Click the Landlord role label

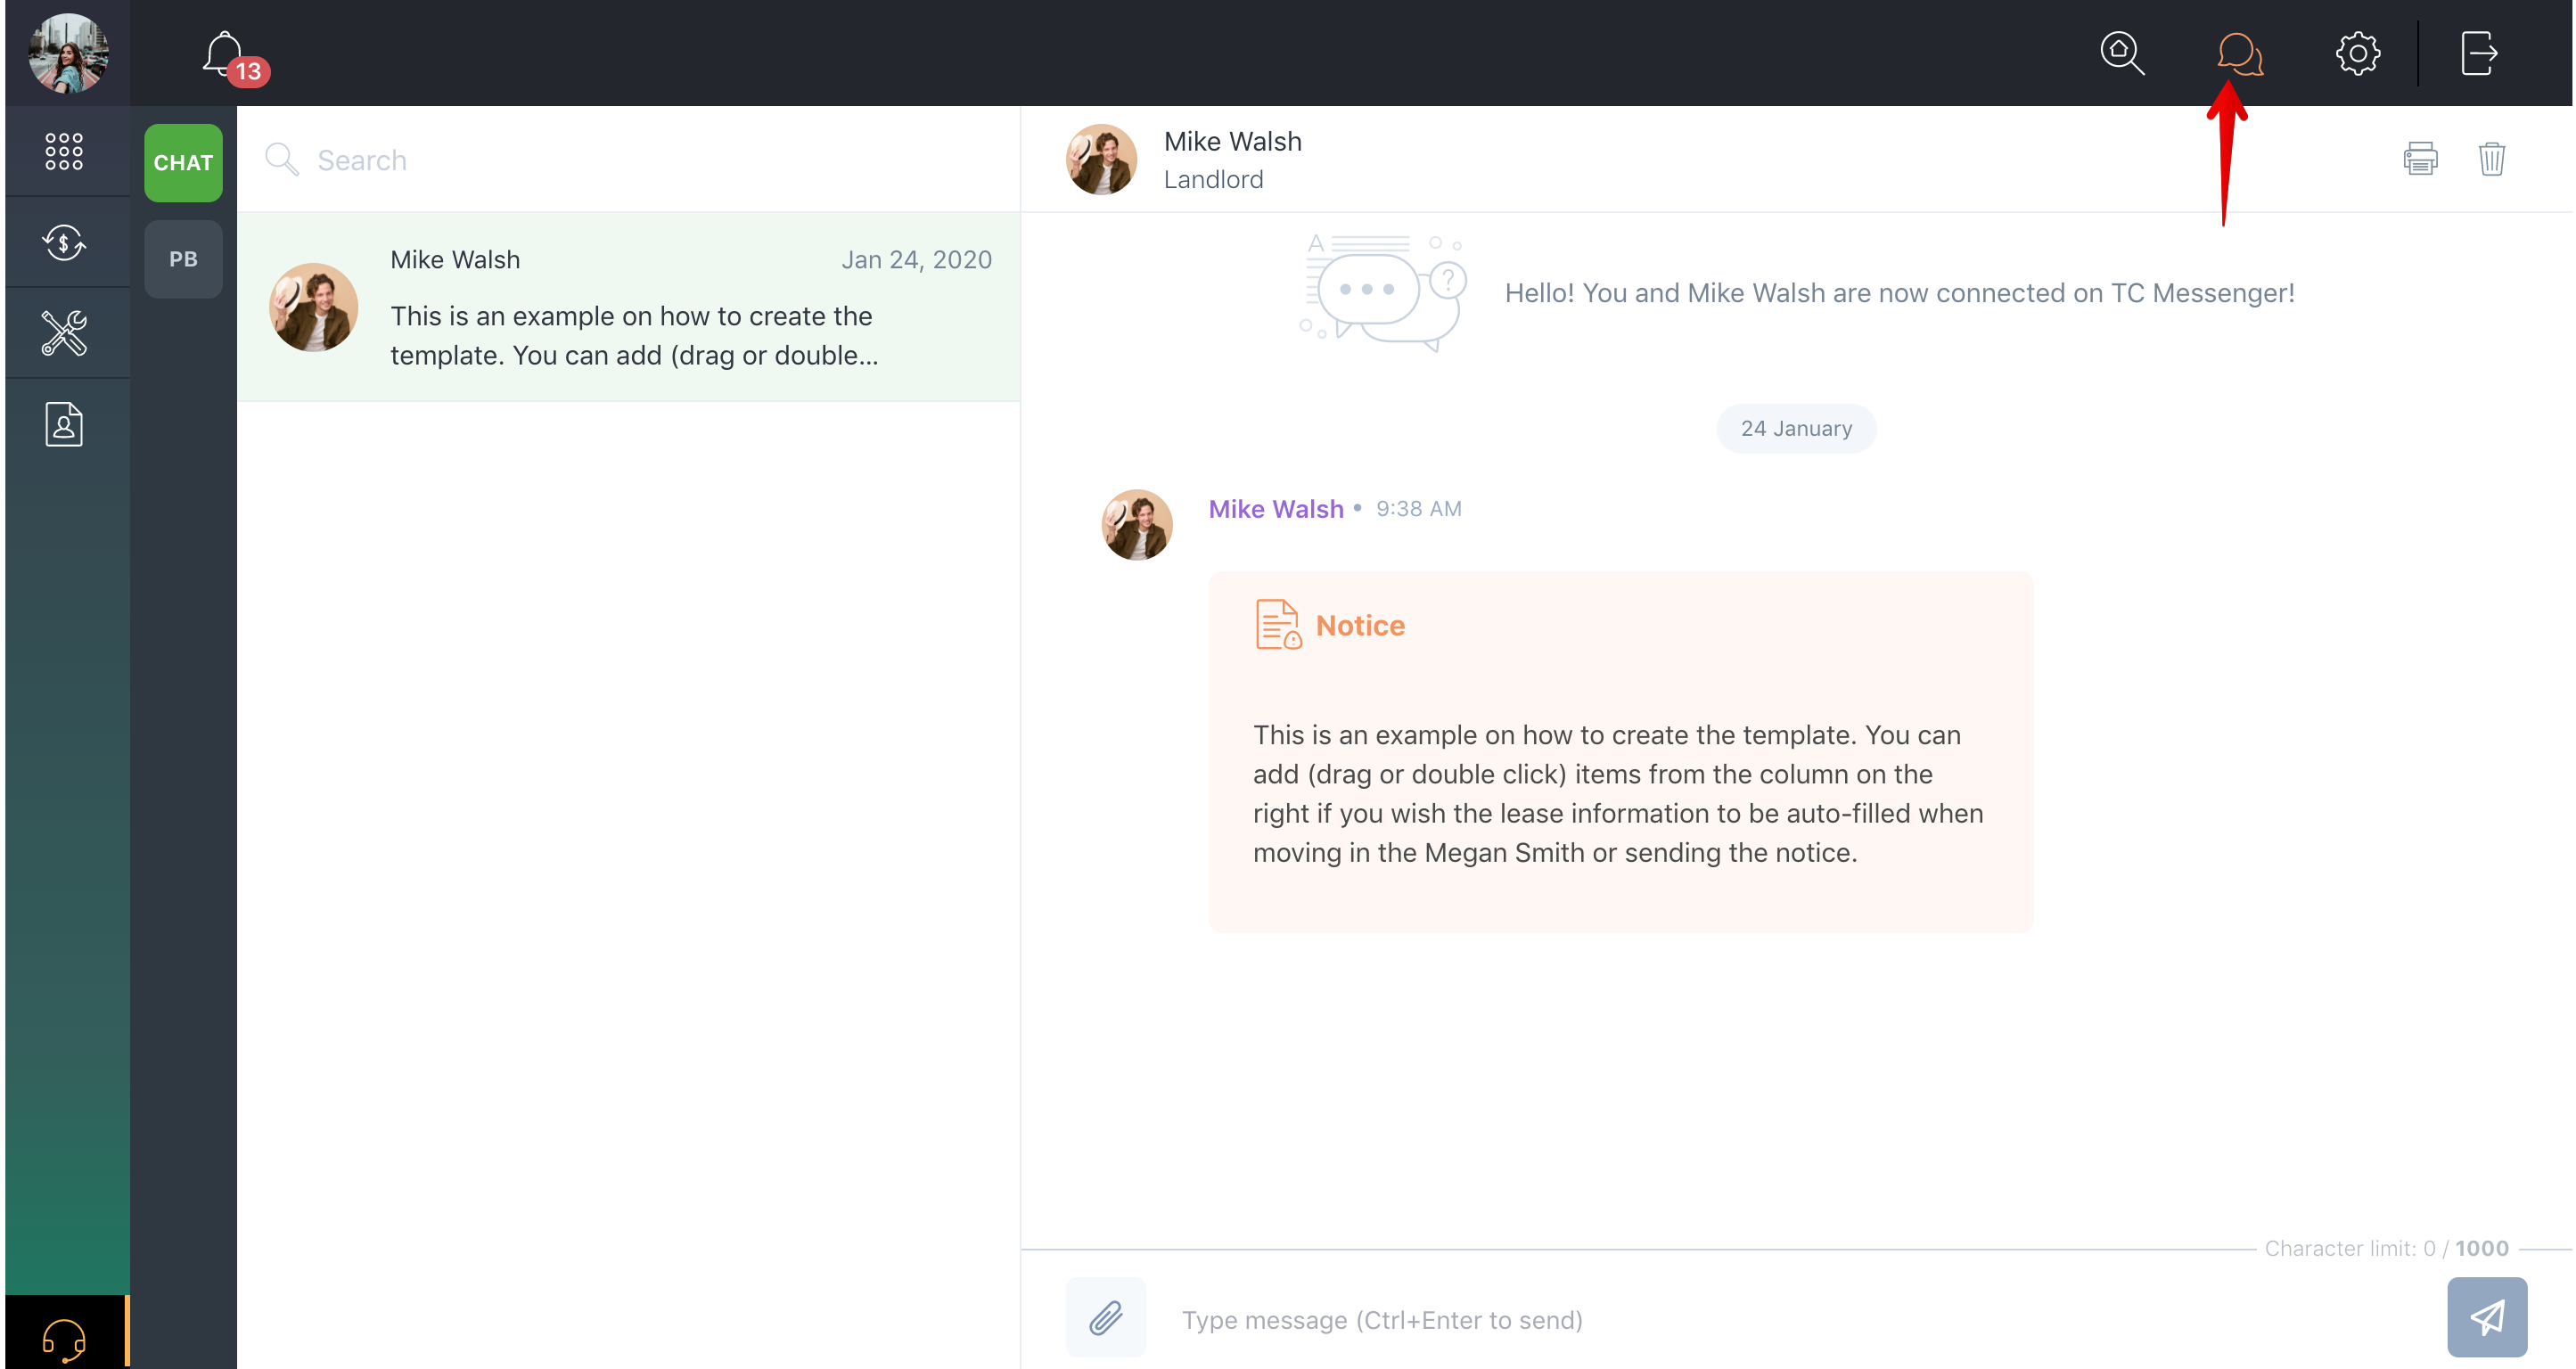(x=1213, y=180)
